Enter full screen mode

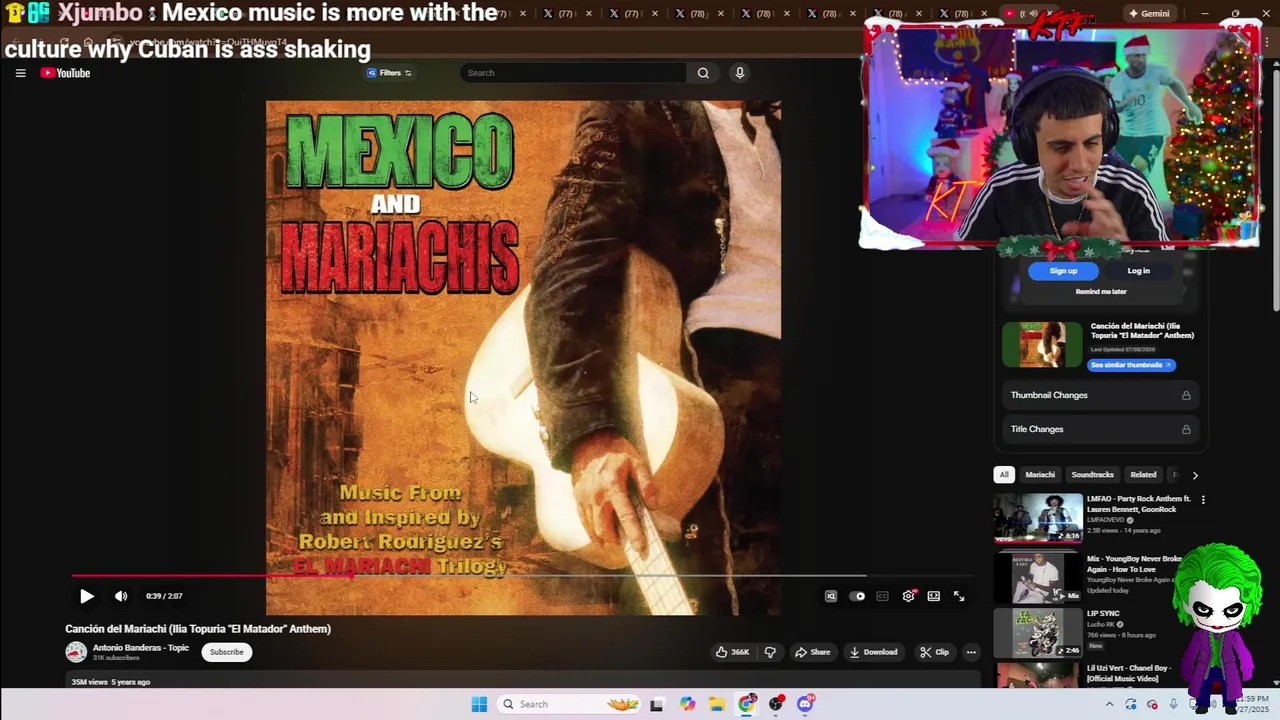click(x=959, y=596)
